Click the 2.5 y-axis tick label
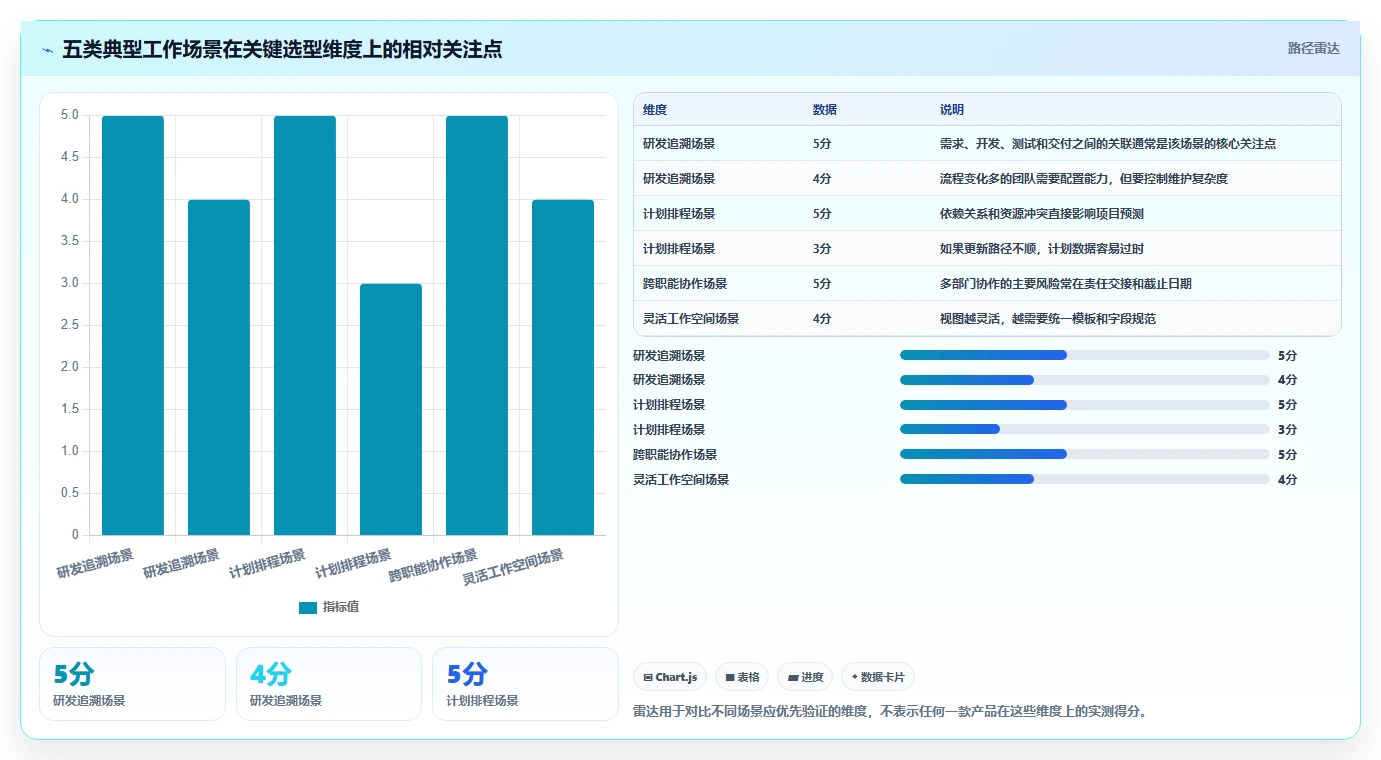The height and width of the screenshot is (760, 1381). click(69, 325)
